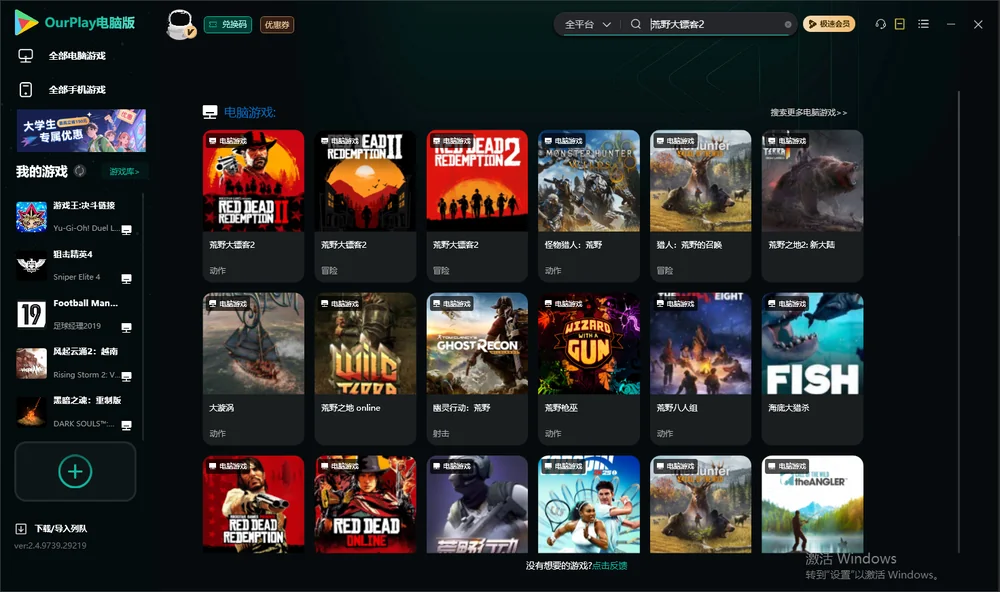
Task: Open Red Dead Redemption bottom-row card
Action: [x=253, y=504]
